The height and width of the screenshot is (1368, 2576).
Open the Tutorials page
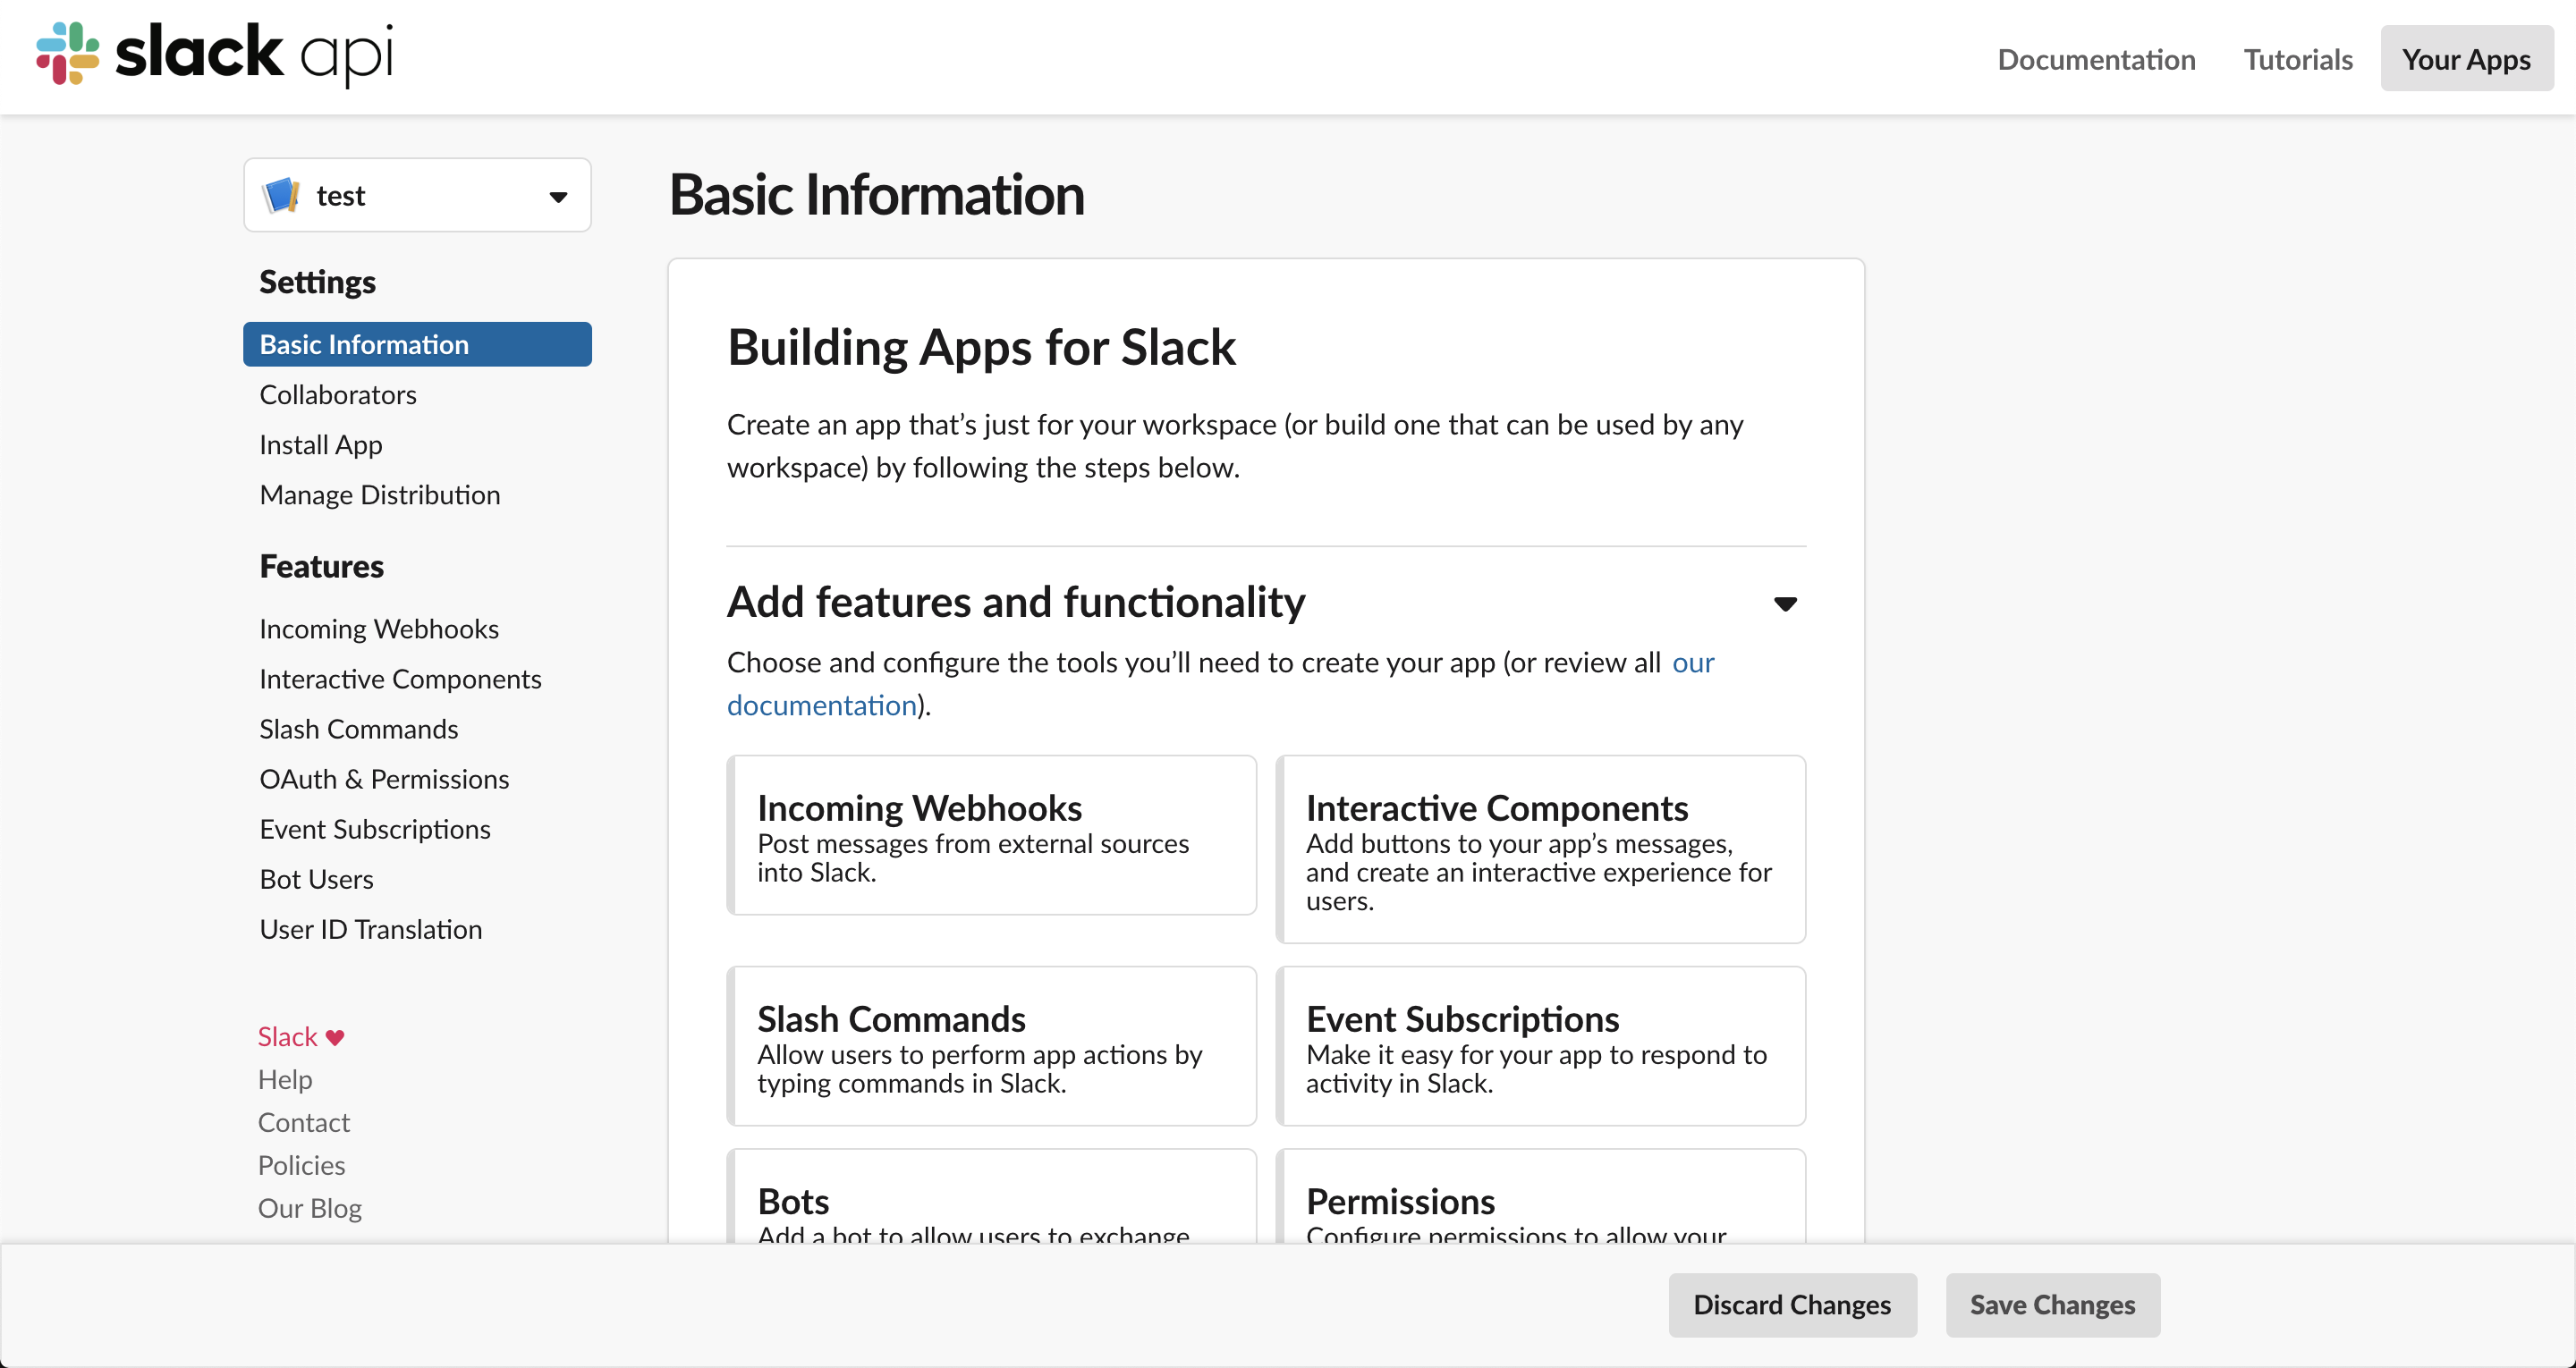pos(2297,58)
